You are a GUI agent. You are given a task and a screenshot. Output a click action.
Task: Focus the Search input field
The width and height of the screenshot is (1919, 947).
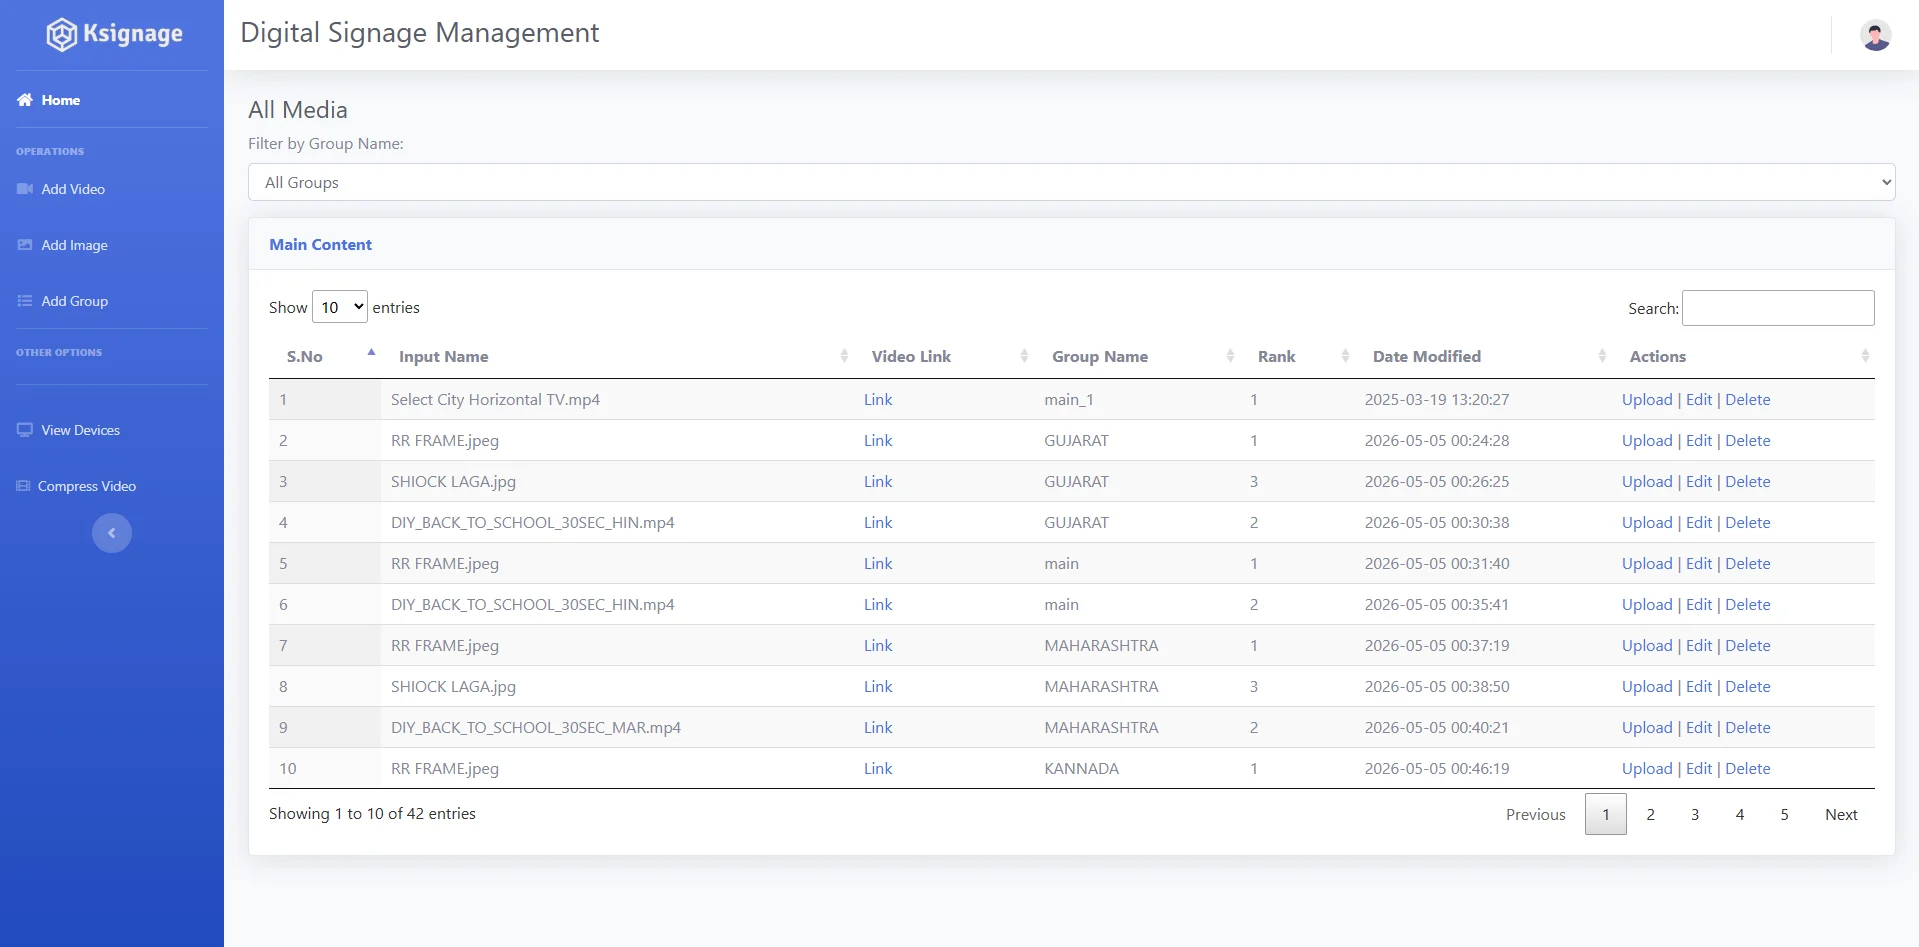(x=1778, y=308)
